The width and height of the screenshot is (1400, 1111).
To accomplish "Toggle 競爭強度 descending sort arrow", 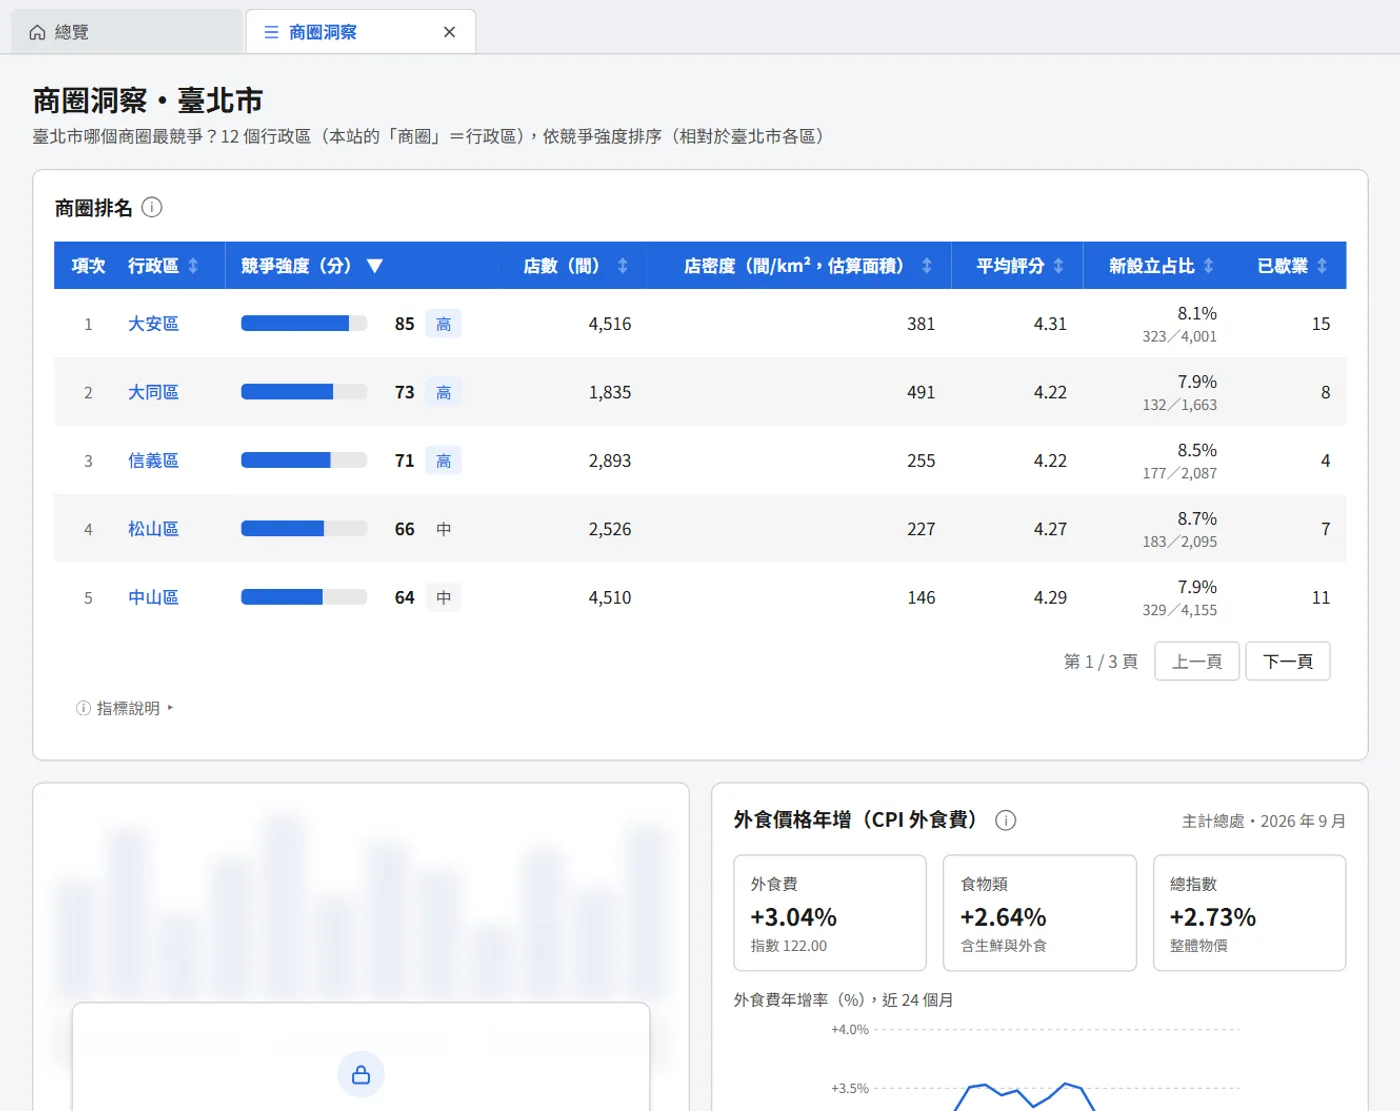I will click(x=375, y=266).
